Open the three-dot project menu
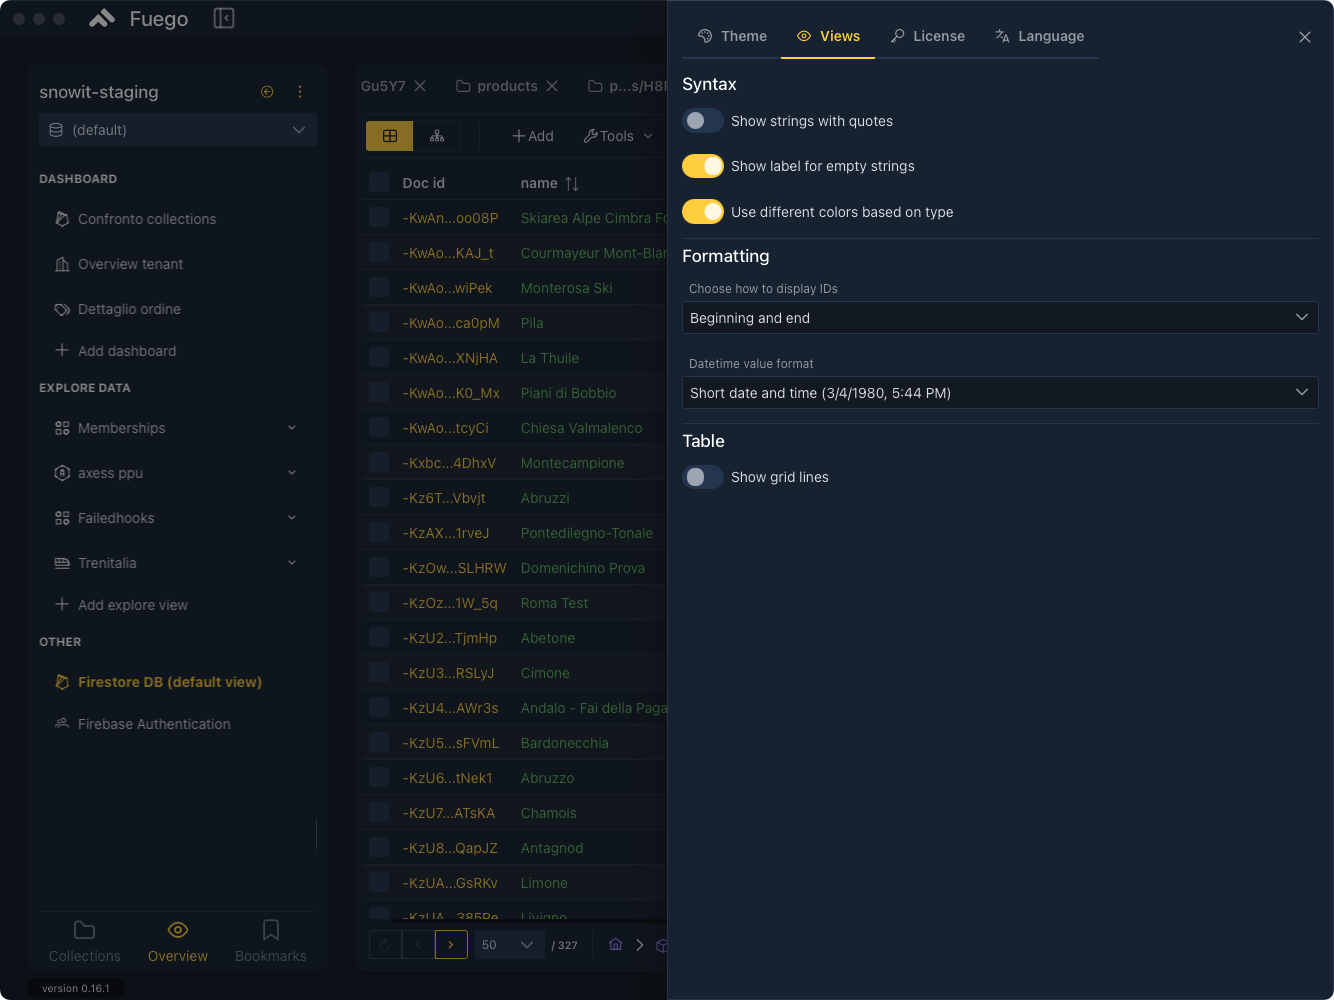 300,91
